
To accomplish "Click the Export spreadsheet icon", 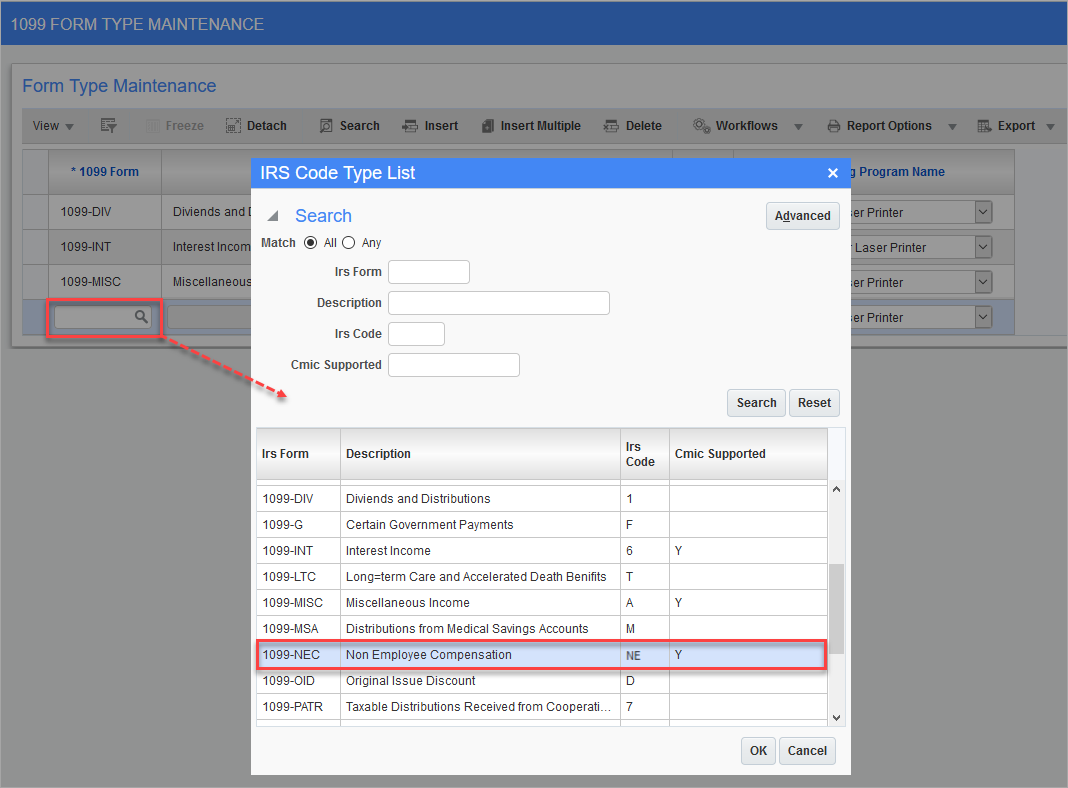I will [984, 126].
